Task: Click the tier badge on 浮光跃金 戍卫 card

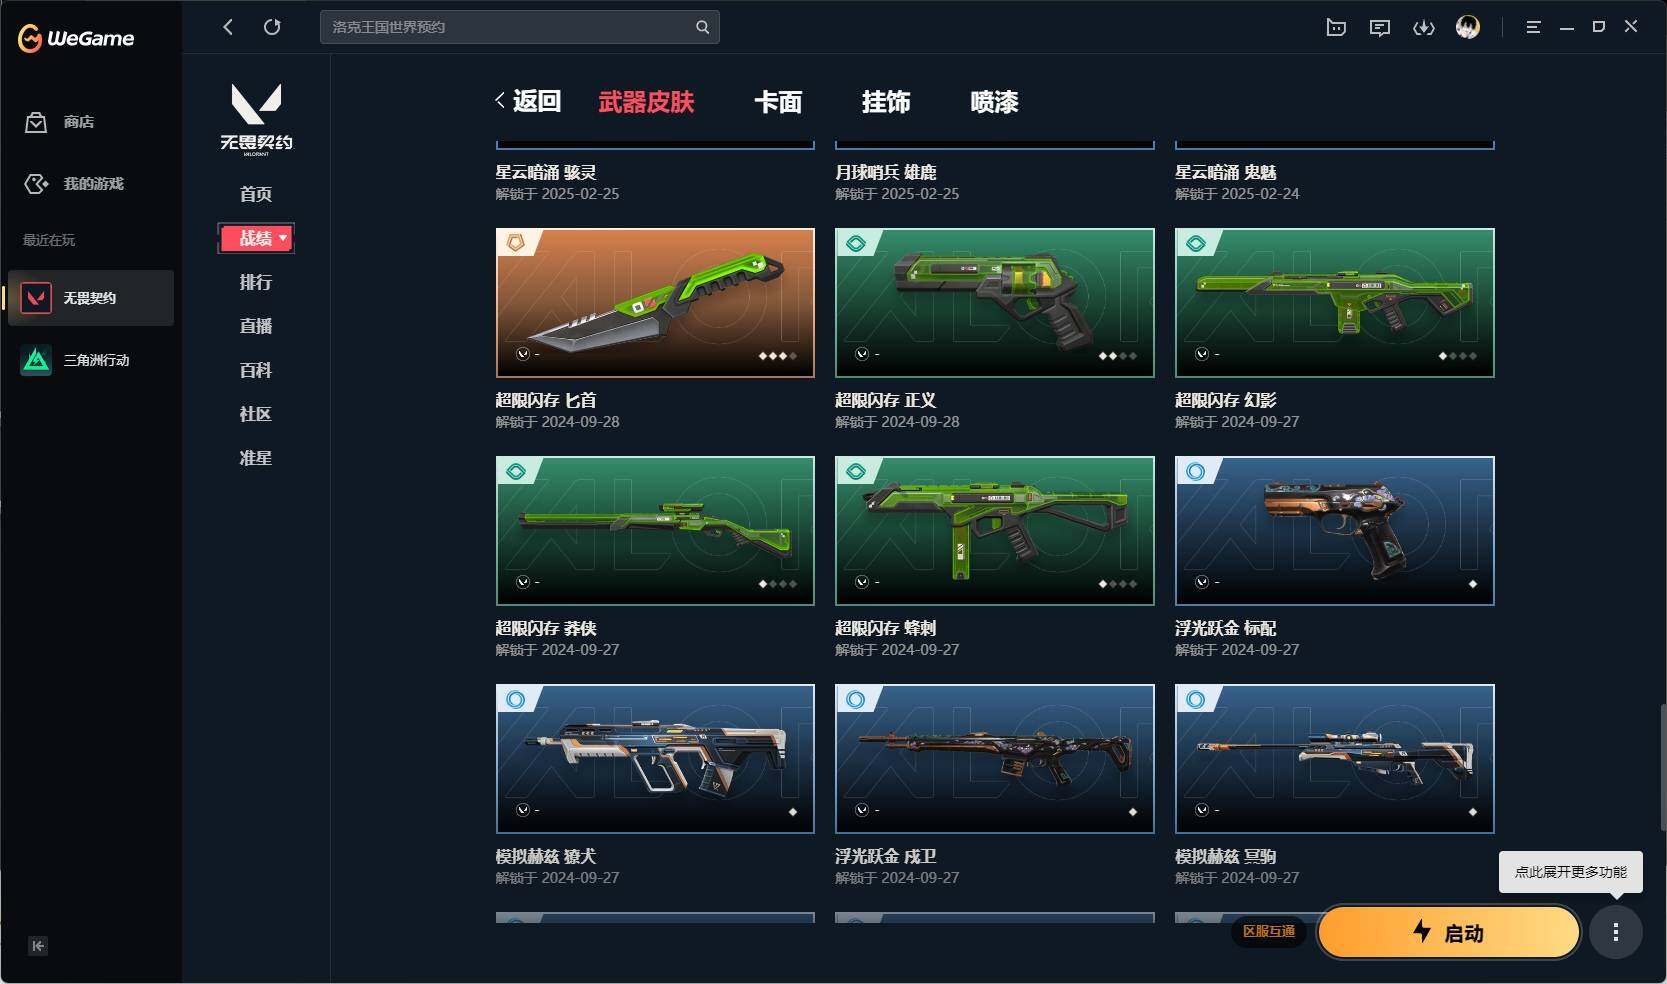Action: (856, 699)
